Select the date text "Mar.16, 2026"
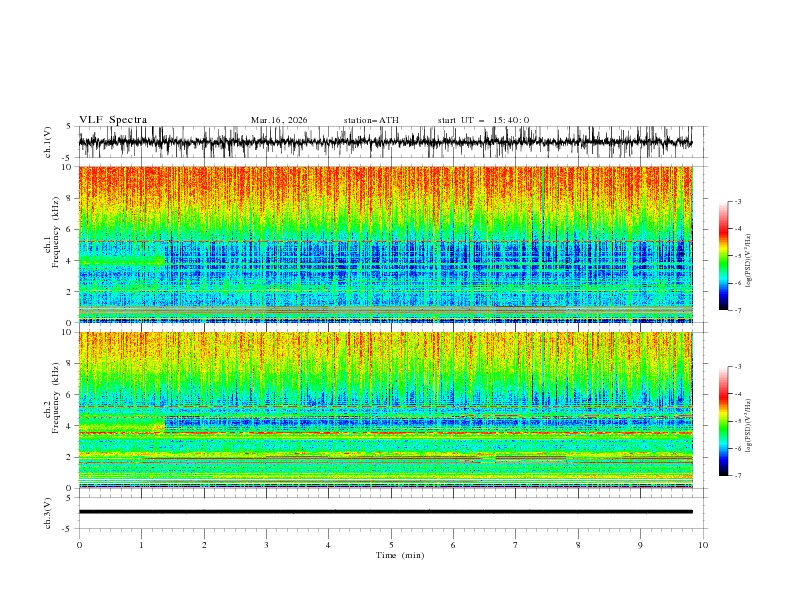Viewport: 792px width, 612px height. tap(279, 120)
